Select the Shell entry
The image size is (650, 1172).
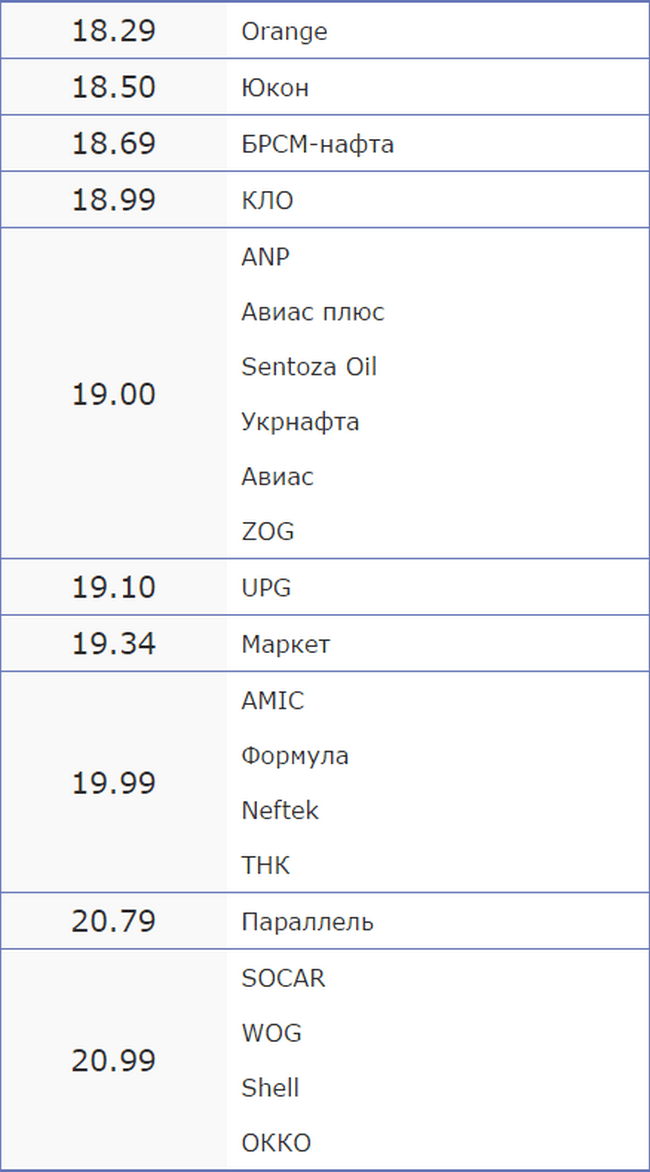(x=270, y=1088)
